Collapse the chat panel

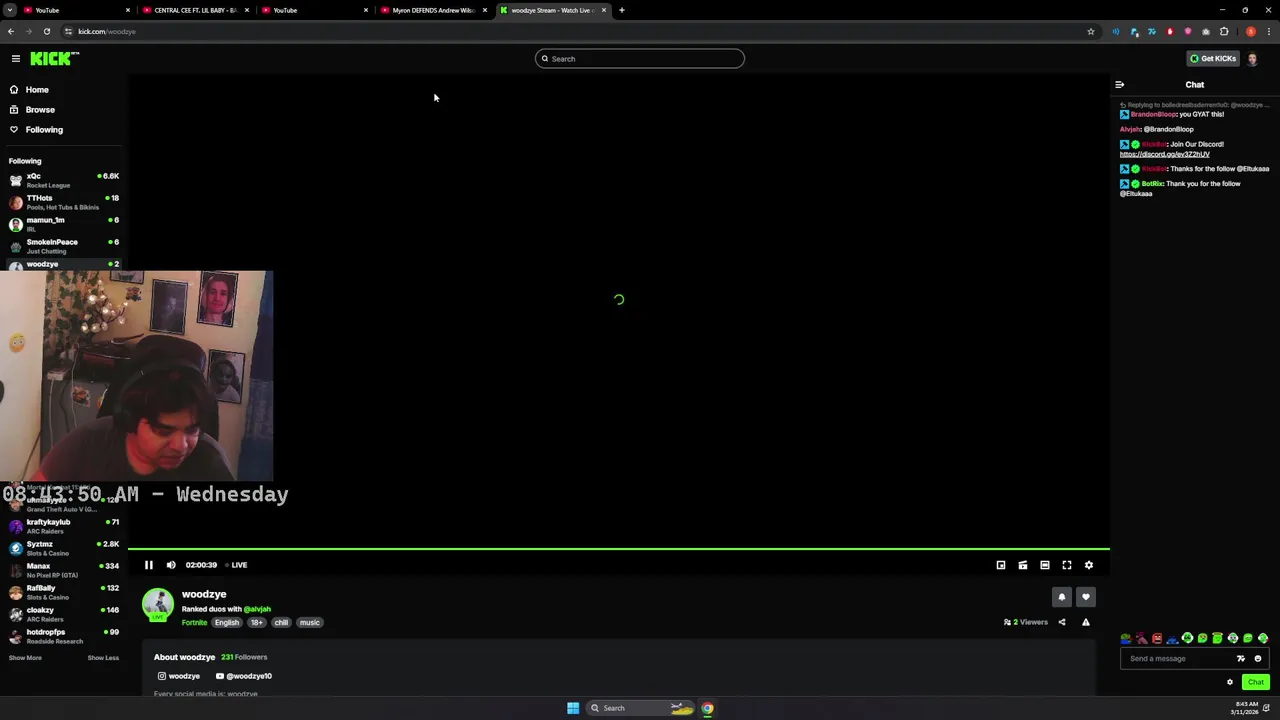pos(1120,85)
